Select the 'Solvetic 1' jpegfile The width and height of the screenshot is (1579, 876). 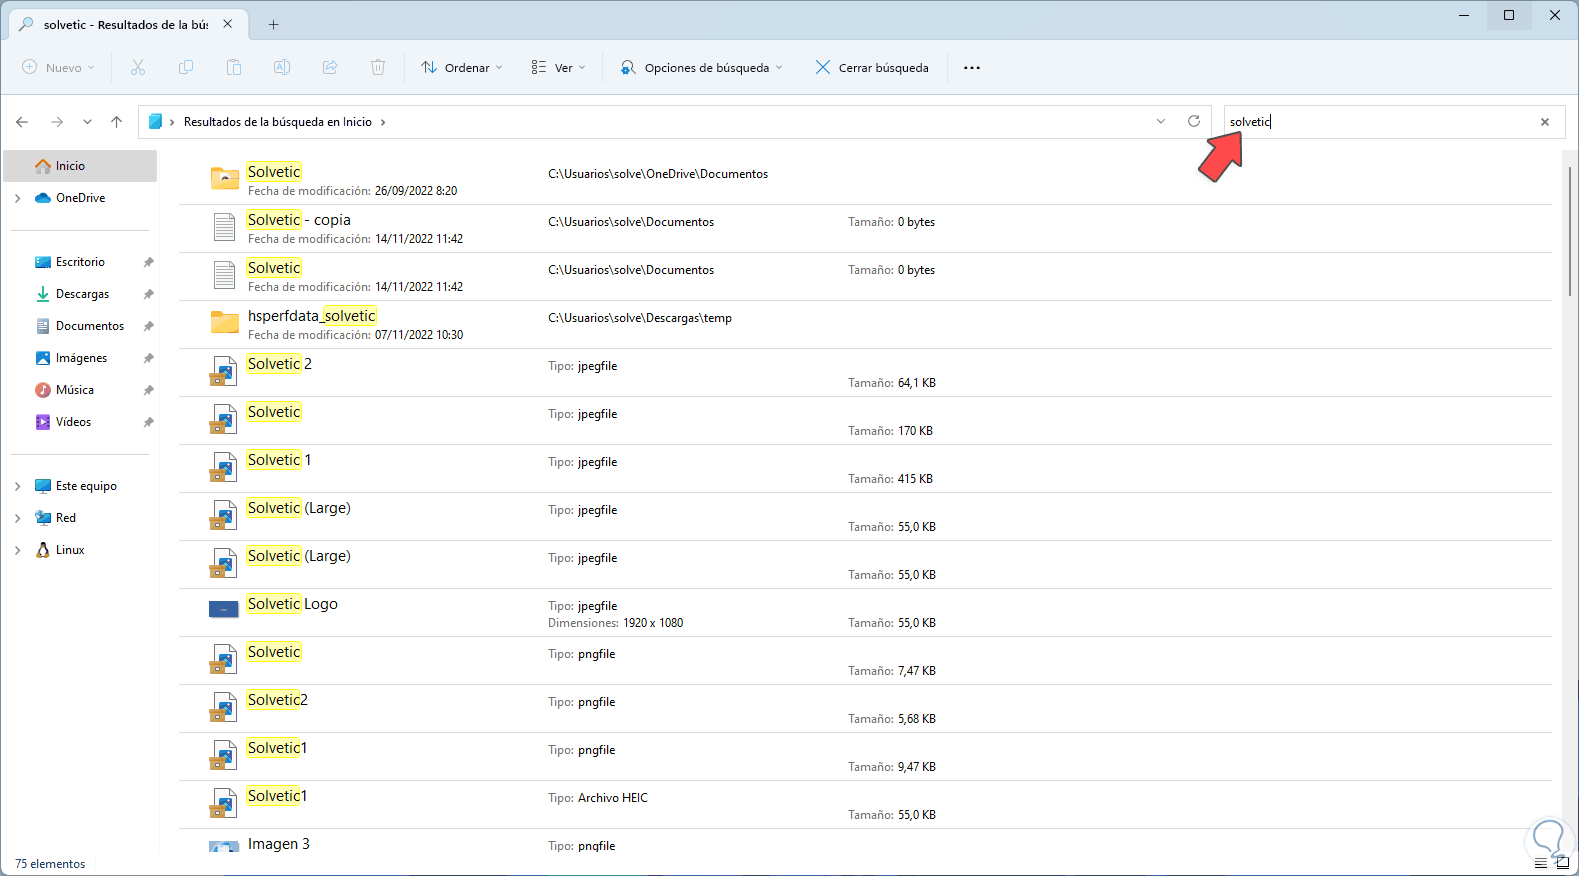[865, 469]
